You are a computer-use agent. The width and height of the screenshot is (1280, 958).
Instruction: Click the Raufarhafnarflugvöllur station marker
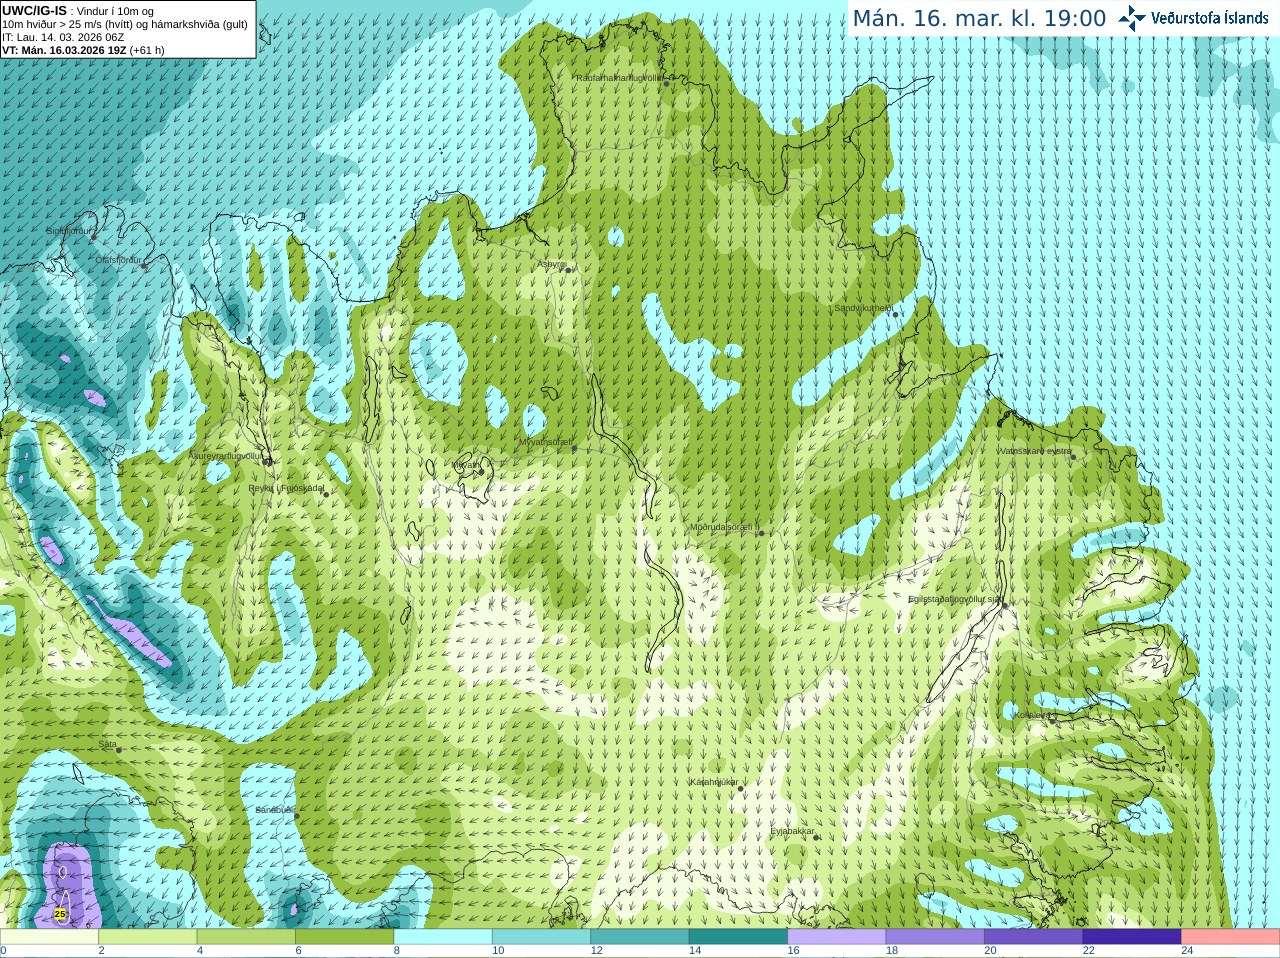(667, 84)
